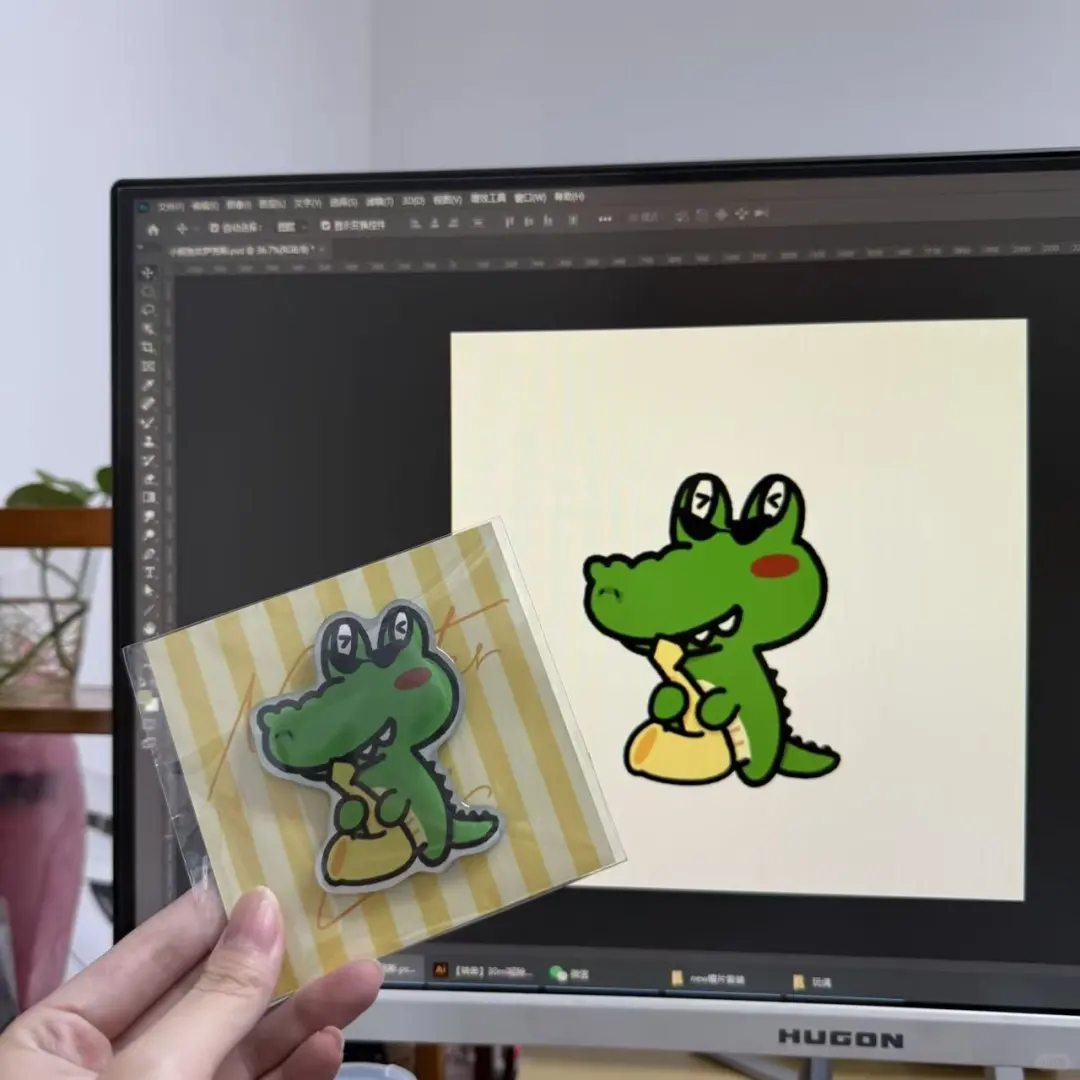The height and width of the screenshot is (1080, 1080).
Task: Open the 窗口(W) menu
Action: coord(530,198)
